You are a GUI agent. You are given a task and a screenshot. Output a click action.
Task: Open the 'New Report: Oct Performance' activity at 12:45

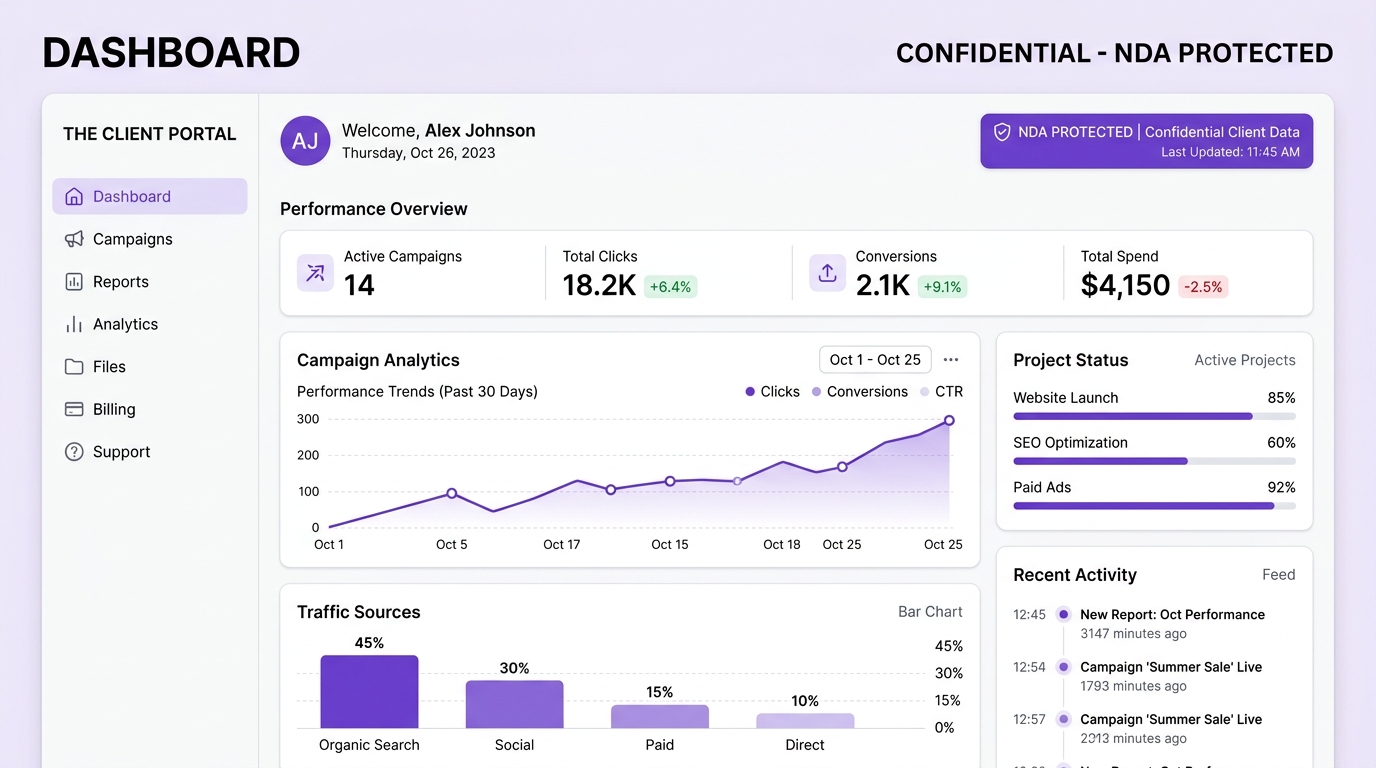coord(1172,615)
